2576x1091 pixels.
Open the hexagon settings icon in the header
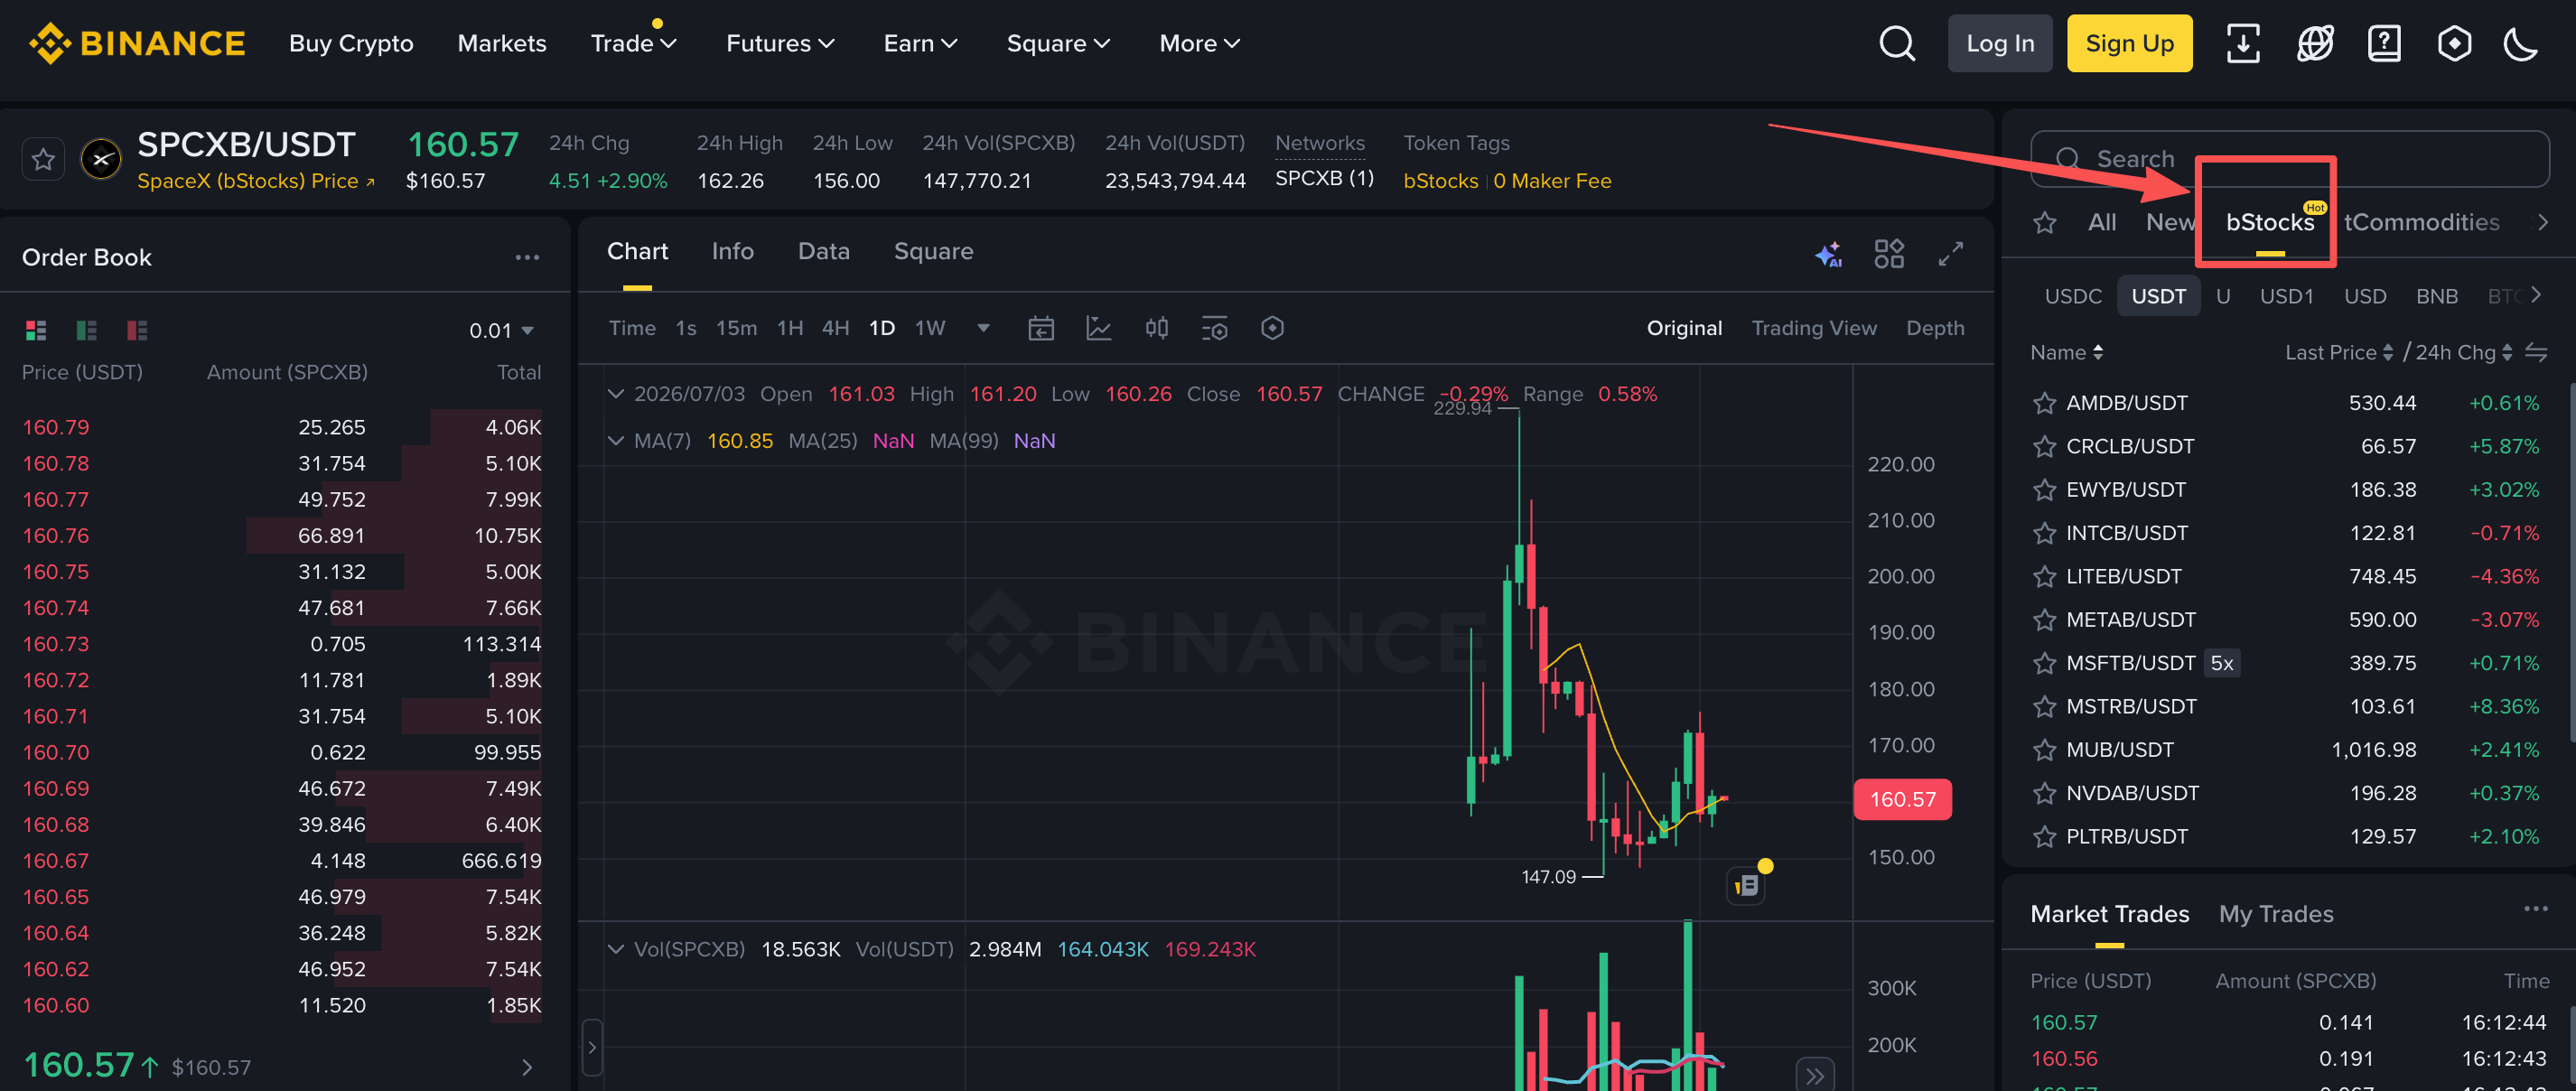tap(2454, 43)
